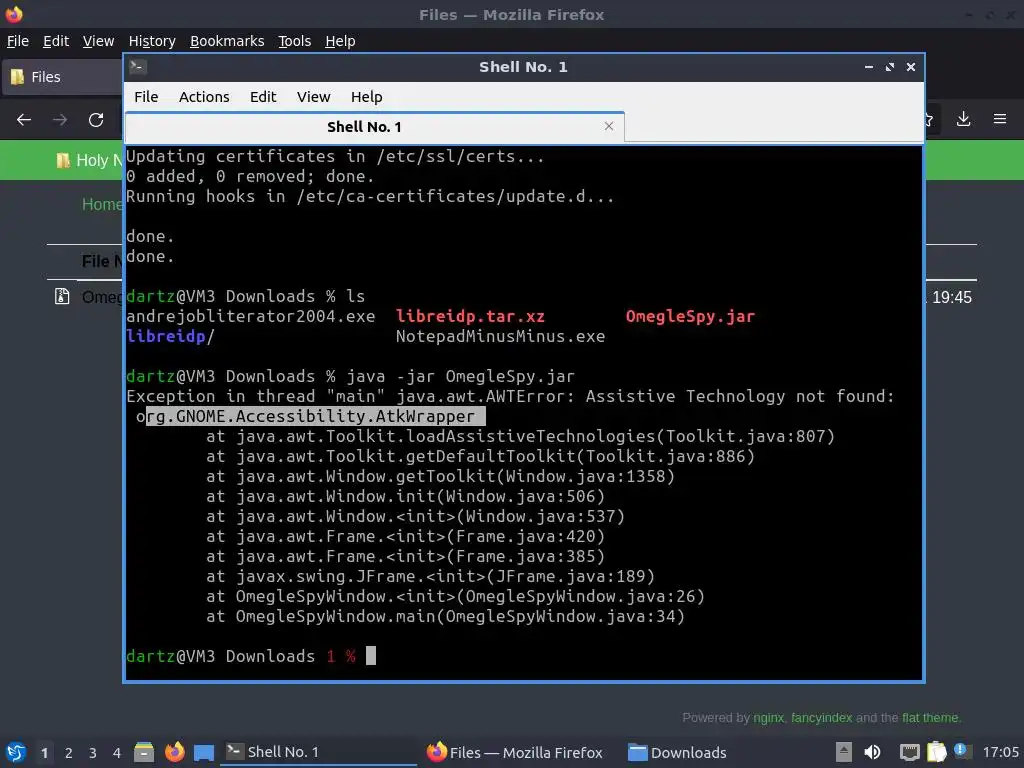Open the volume control in the tray

pos(872,752)
